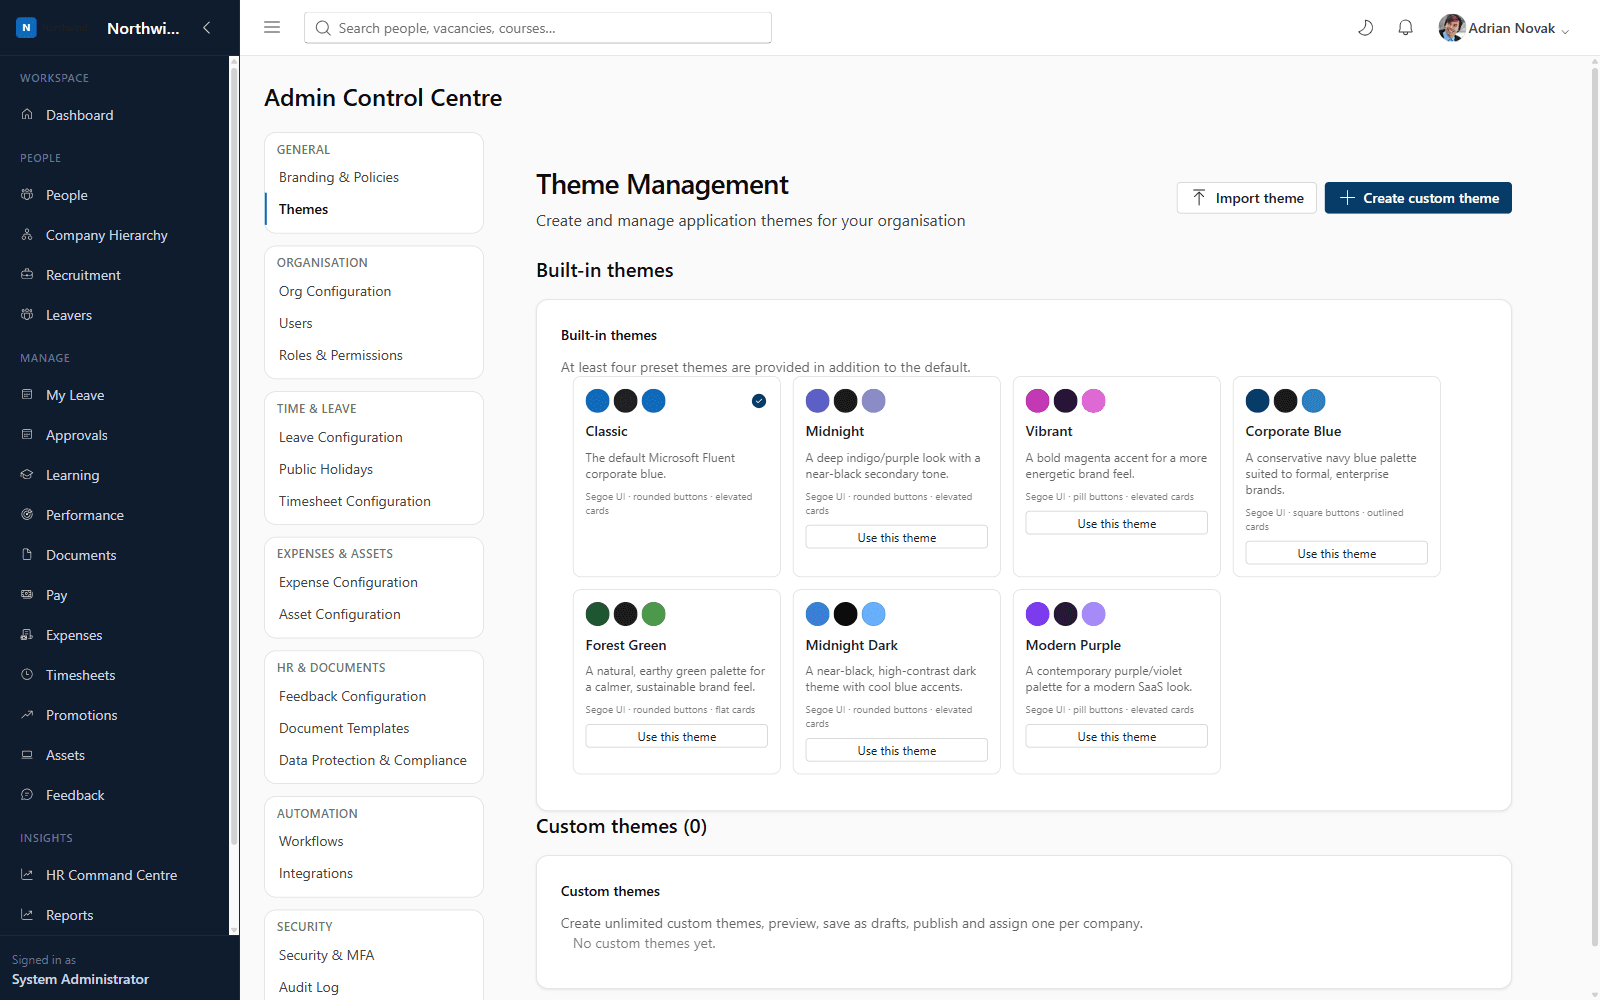The image size is (1600, 1000).
Task: Click Forest Green's dark green swatch
Action: [x=598, y=614]
